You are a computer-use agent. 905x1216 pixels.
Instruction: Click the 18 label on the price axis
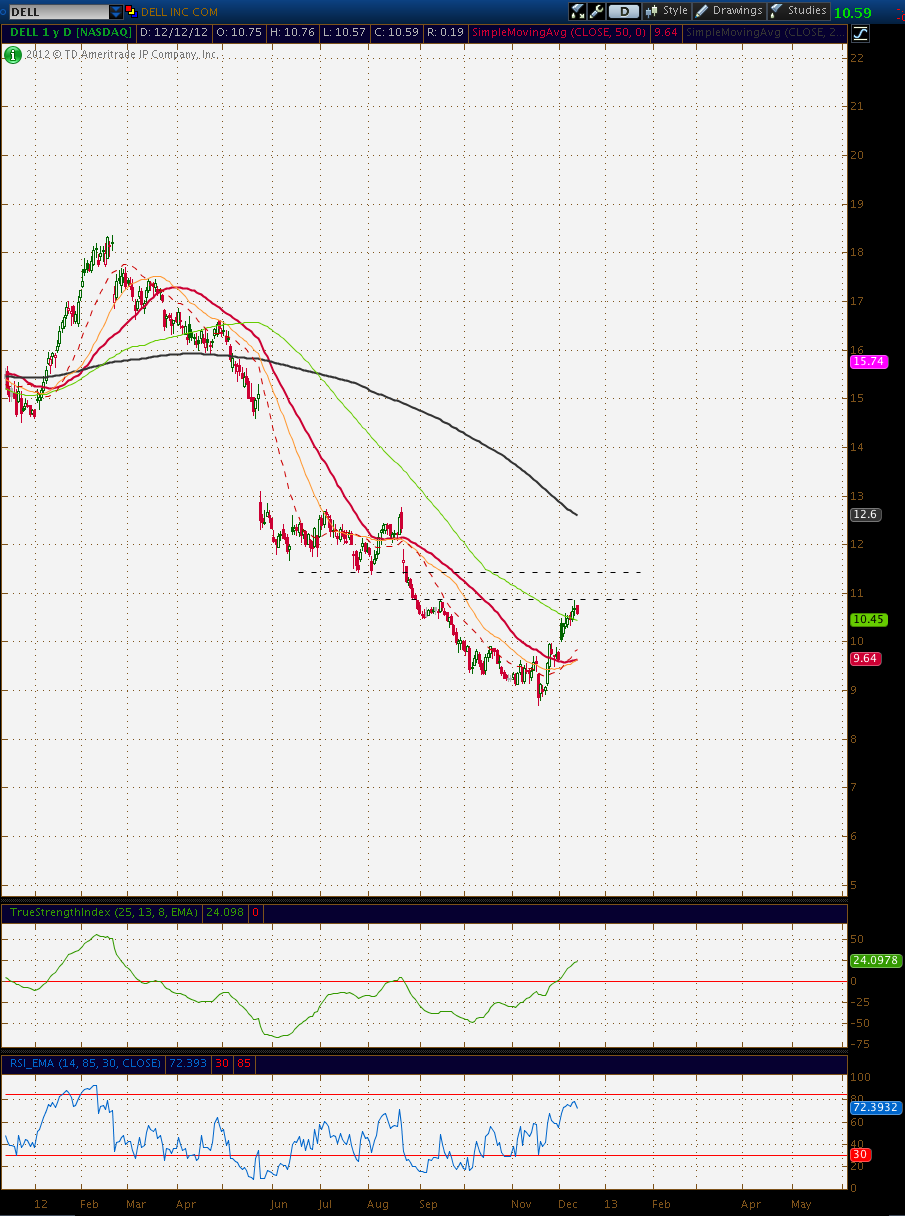[857, 252]
